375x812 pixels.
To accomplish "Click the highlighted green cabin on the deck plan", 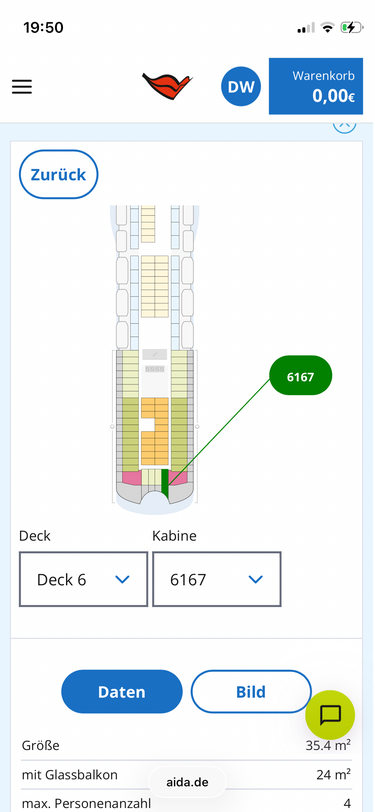I will tap(165, 481).
